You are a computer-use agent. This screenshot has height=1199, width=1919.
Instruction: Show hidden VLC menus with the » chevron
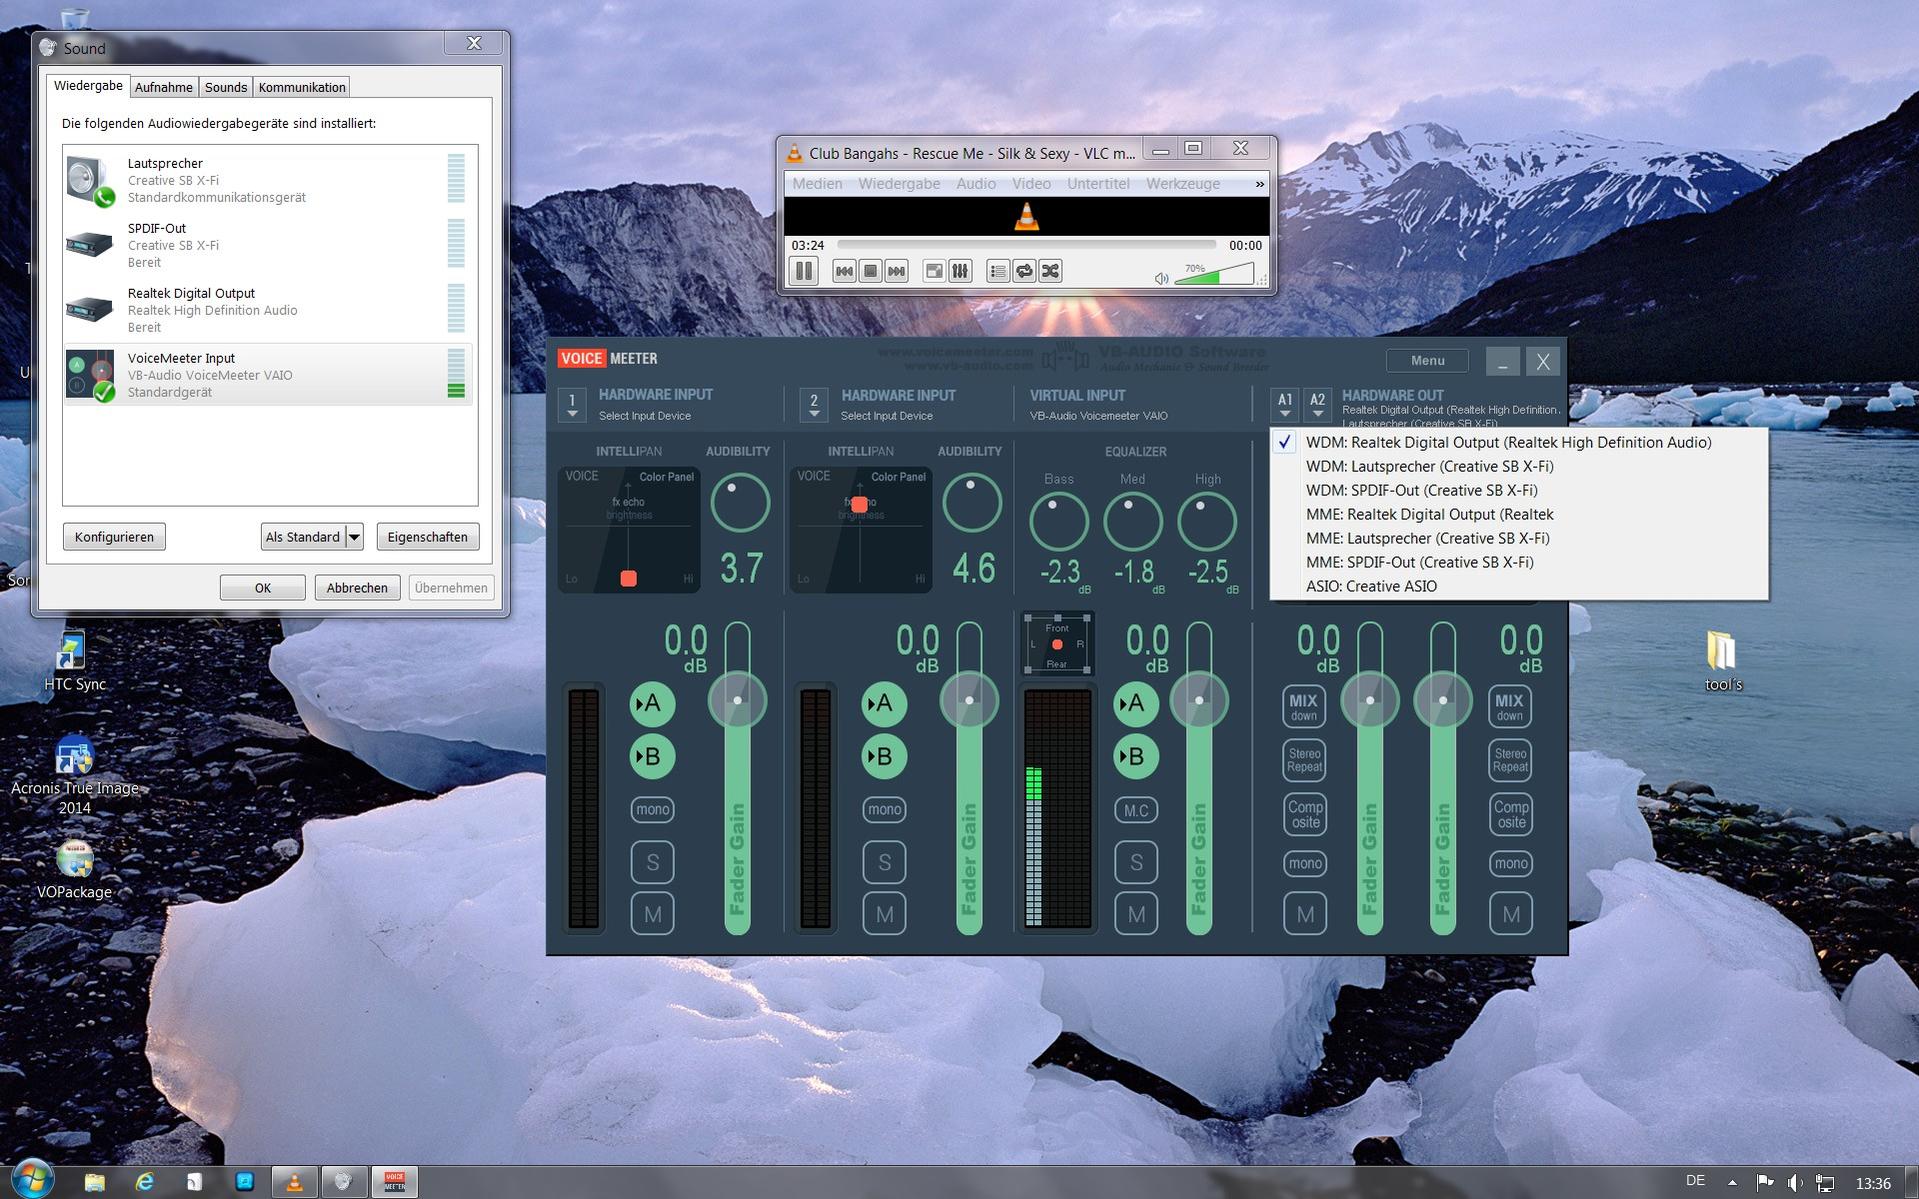(1259, 184)
